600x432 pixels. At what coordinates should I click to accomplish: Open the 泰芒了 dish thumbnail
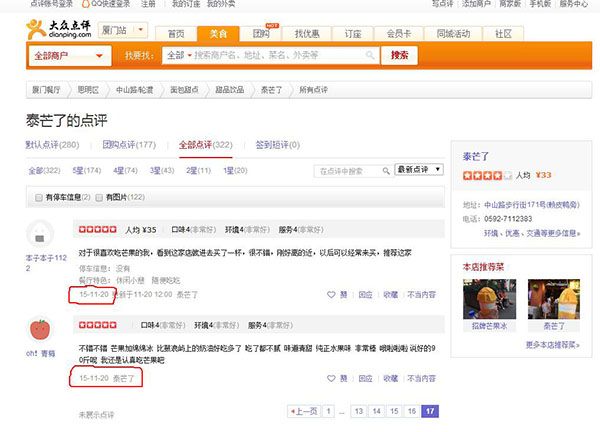(554, 299)
